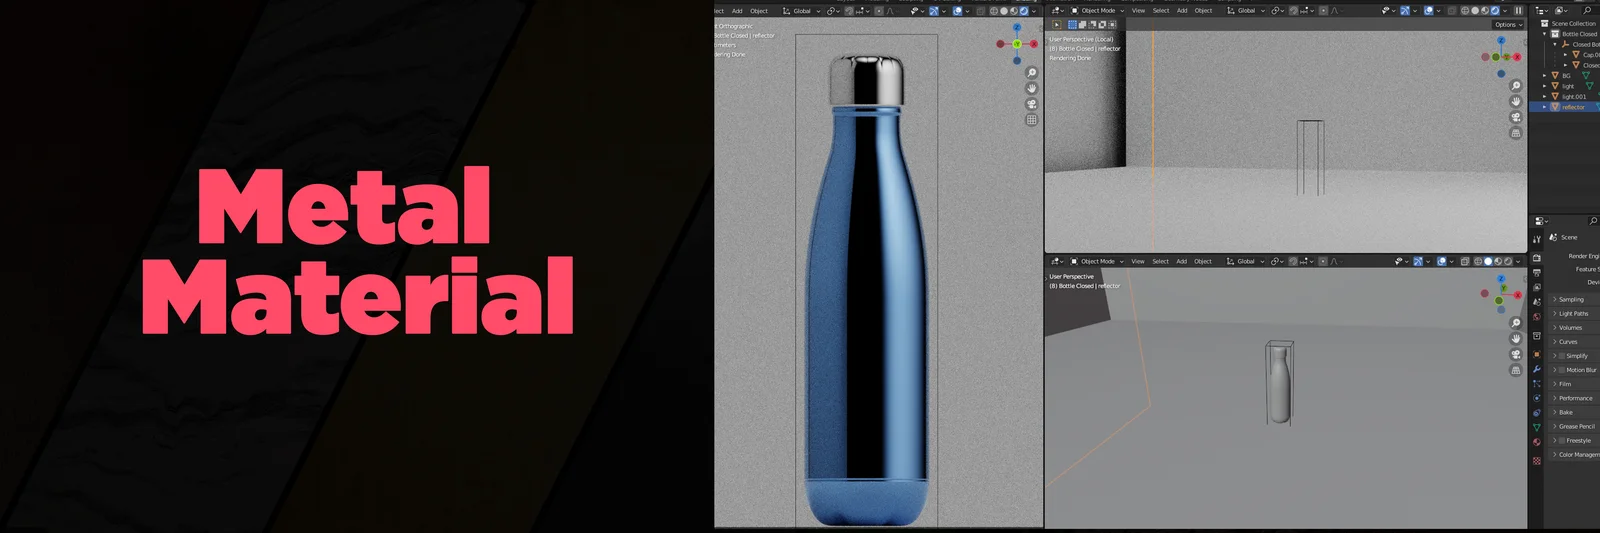Select Scene Collection in outliner

[1573, 23]
